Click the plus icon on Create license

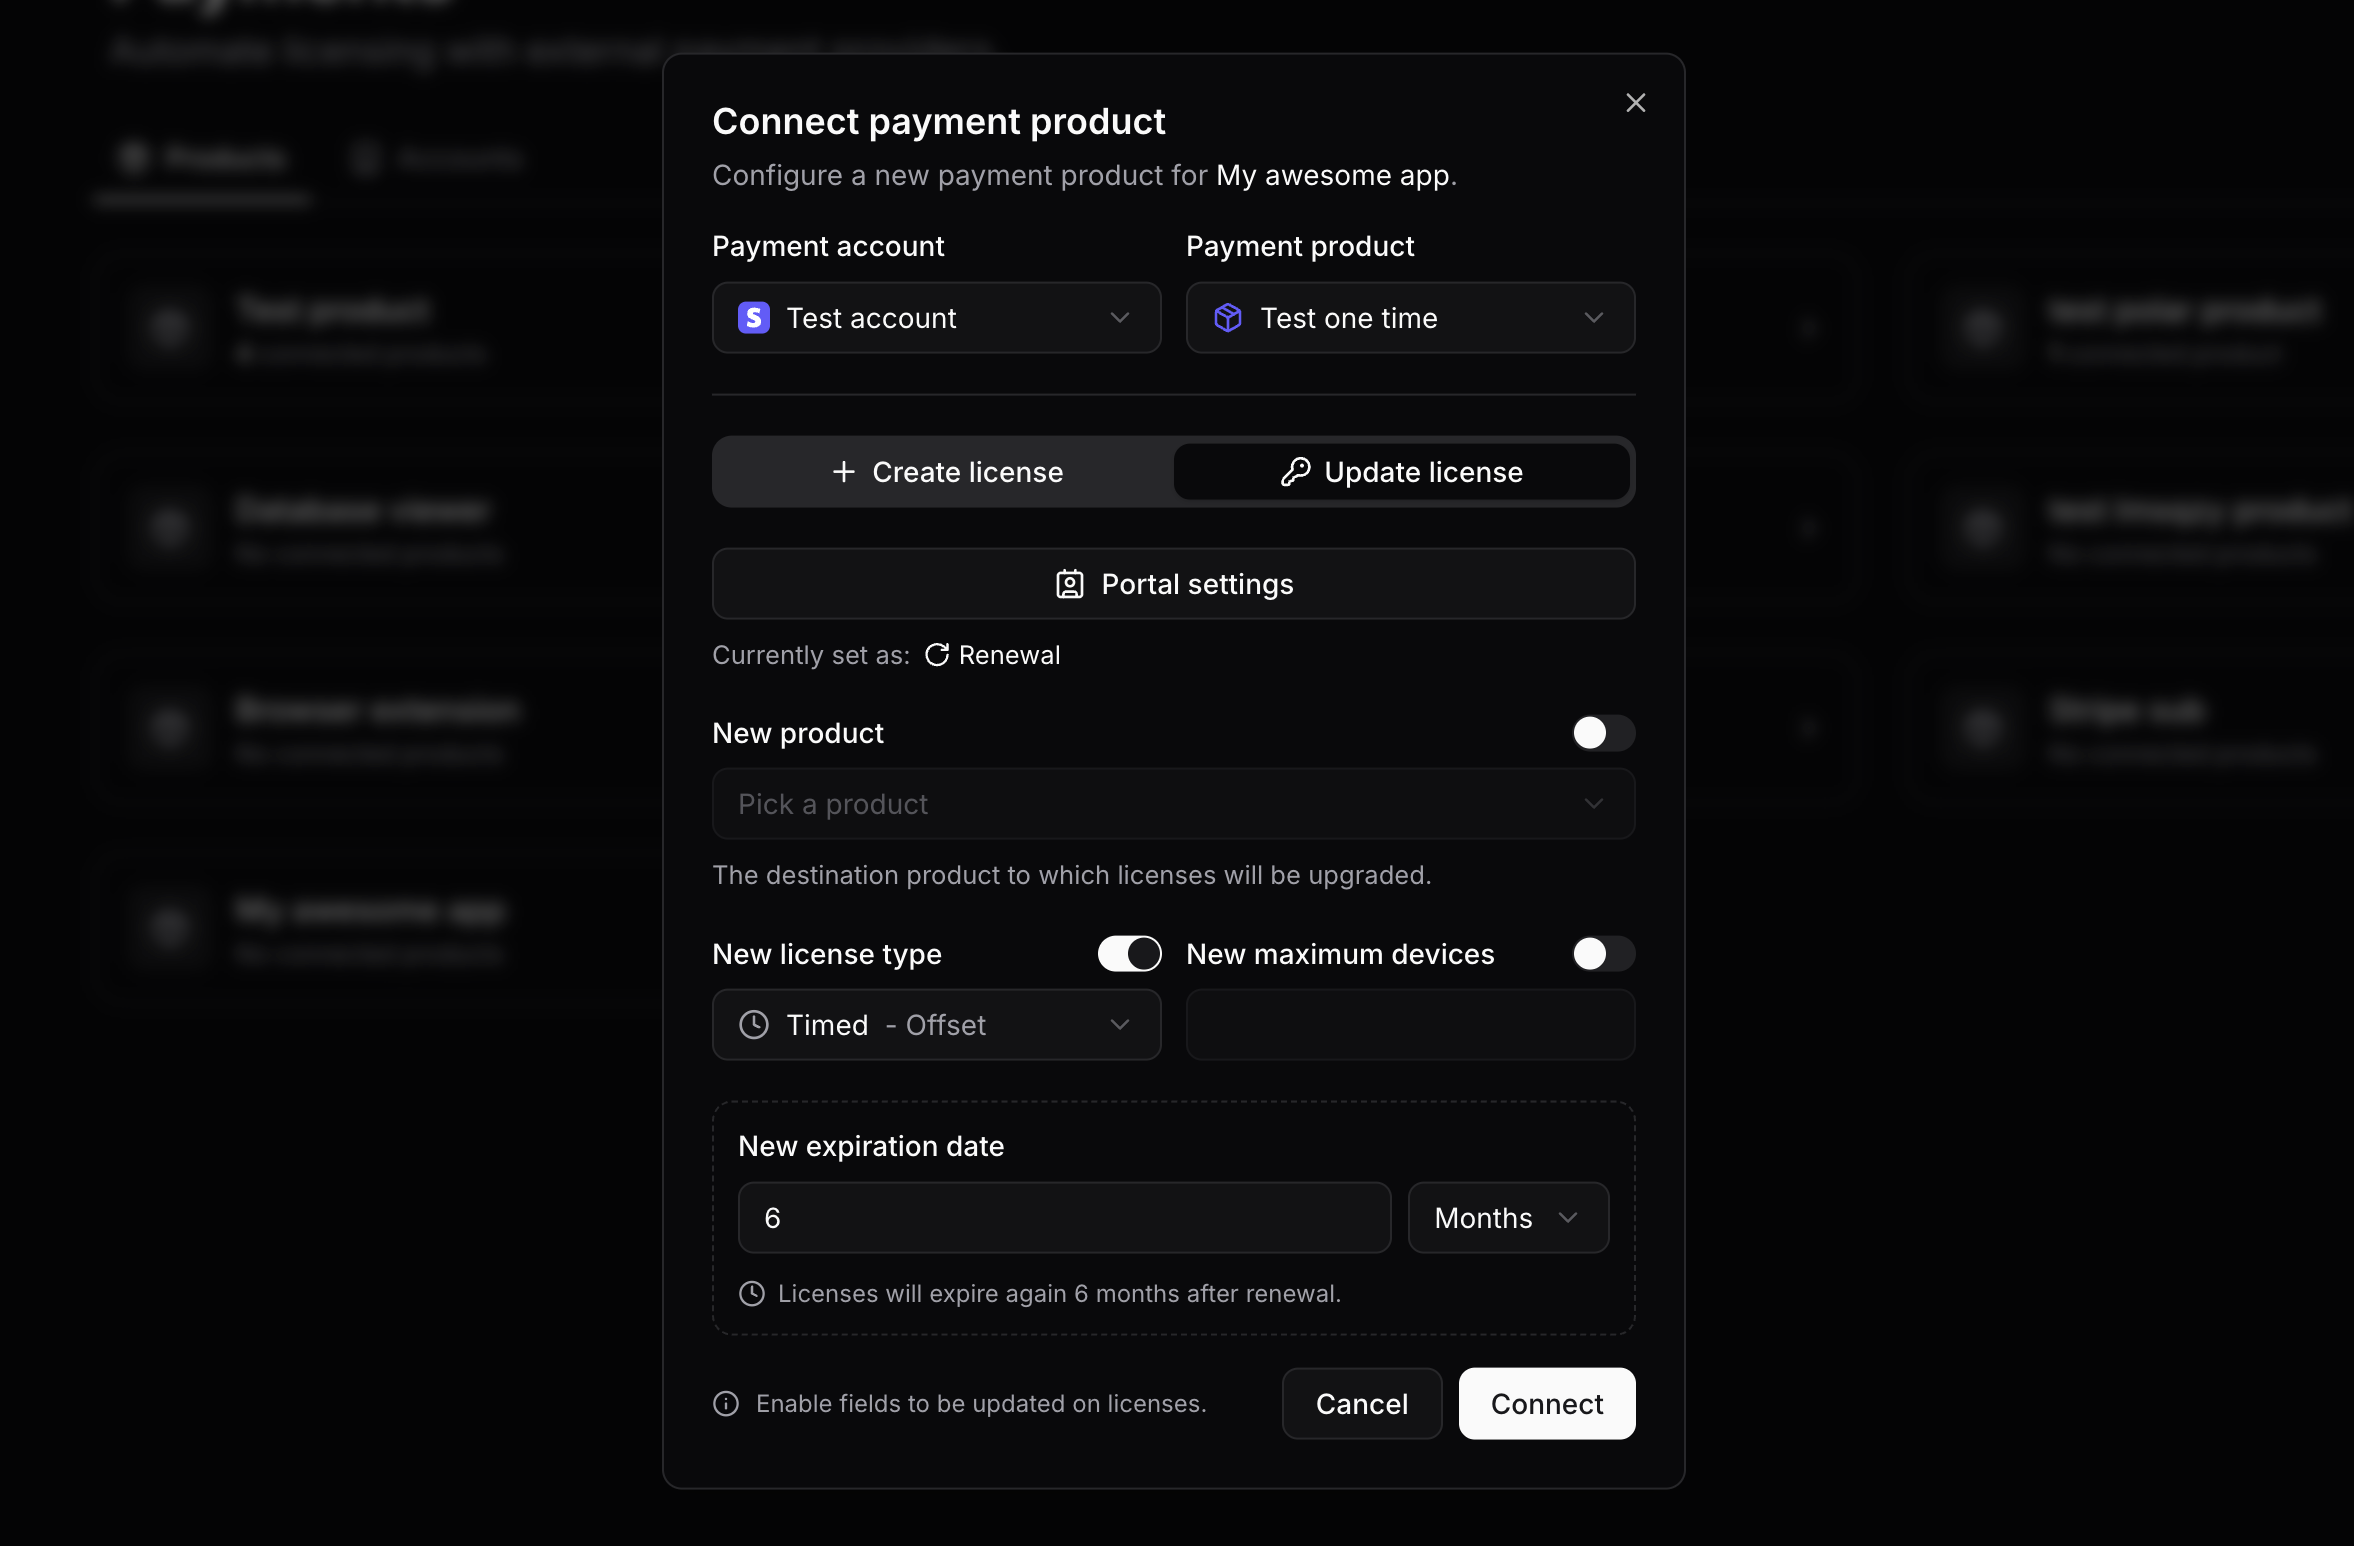pos(844,472)
